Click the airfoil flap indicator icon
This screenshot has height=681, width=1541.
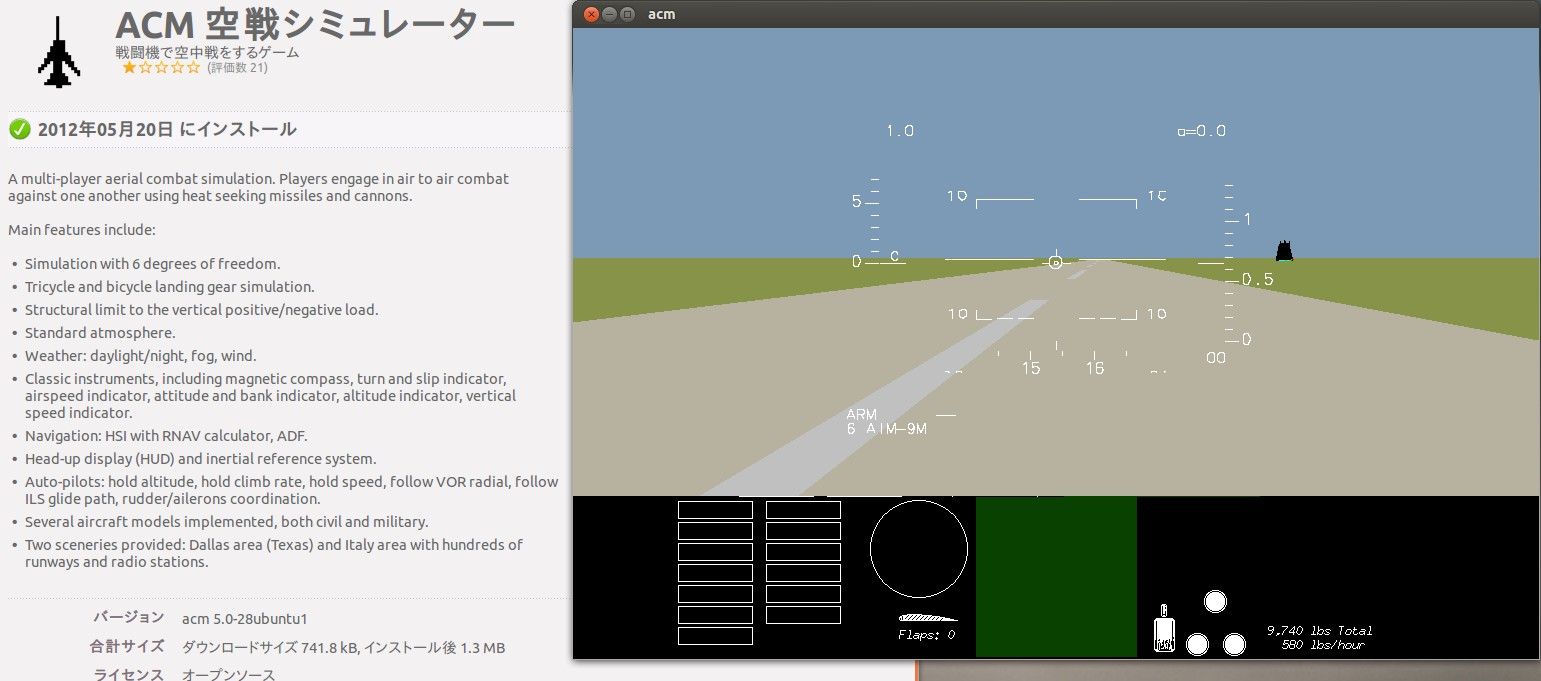pos(928,618)
